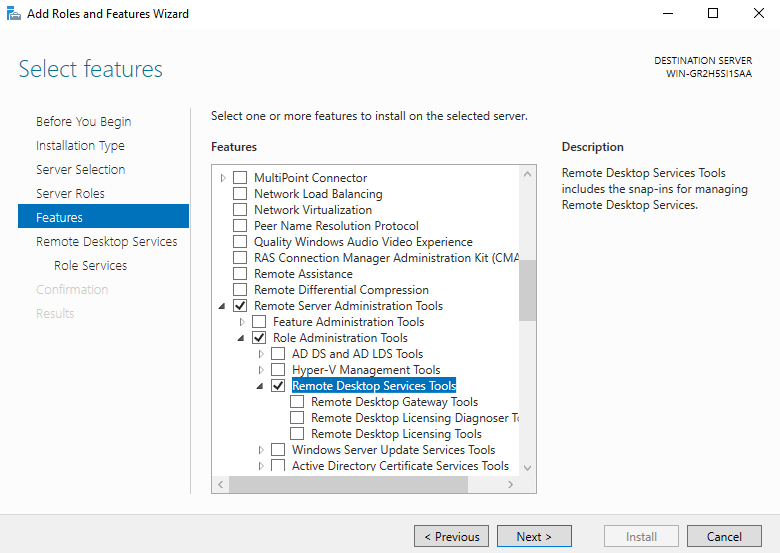The height and width of the screenshot is (553, 780).
Task: Click the features list scroll down arrow
Action: [527, 468]
